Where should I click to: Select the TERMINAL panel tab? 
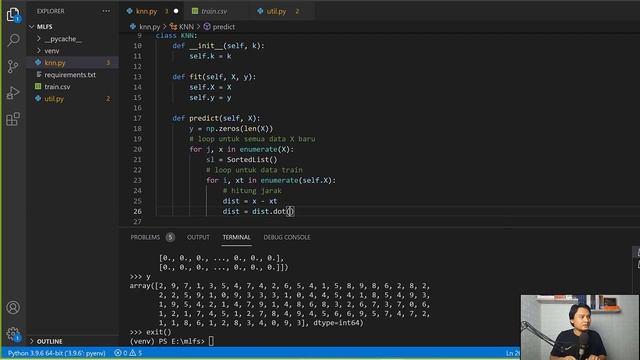(x=237, y=237)
